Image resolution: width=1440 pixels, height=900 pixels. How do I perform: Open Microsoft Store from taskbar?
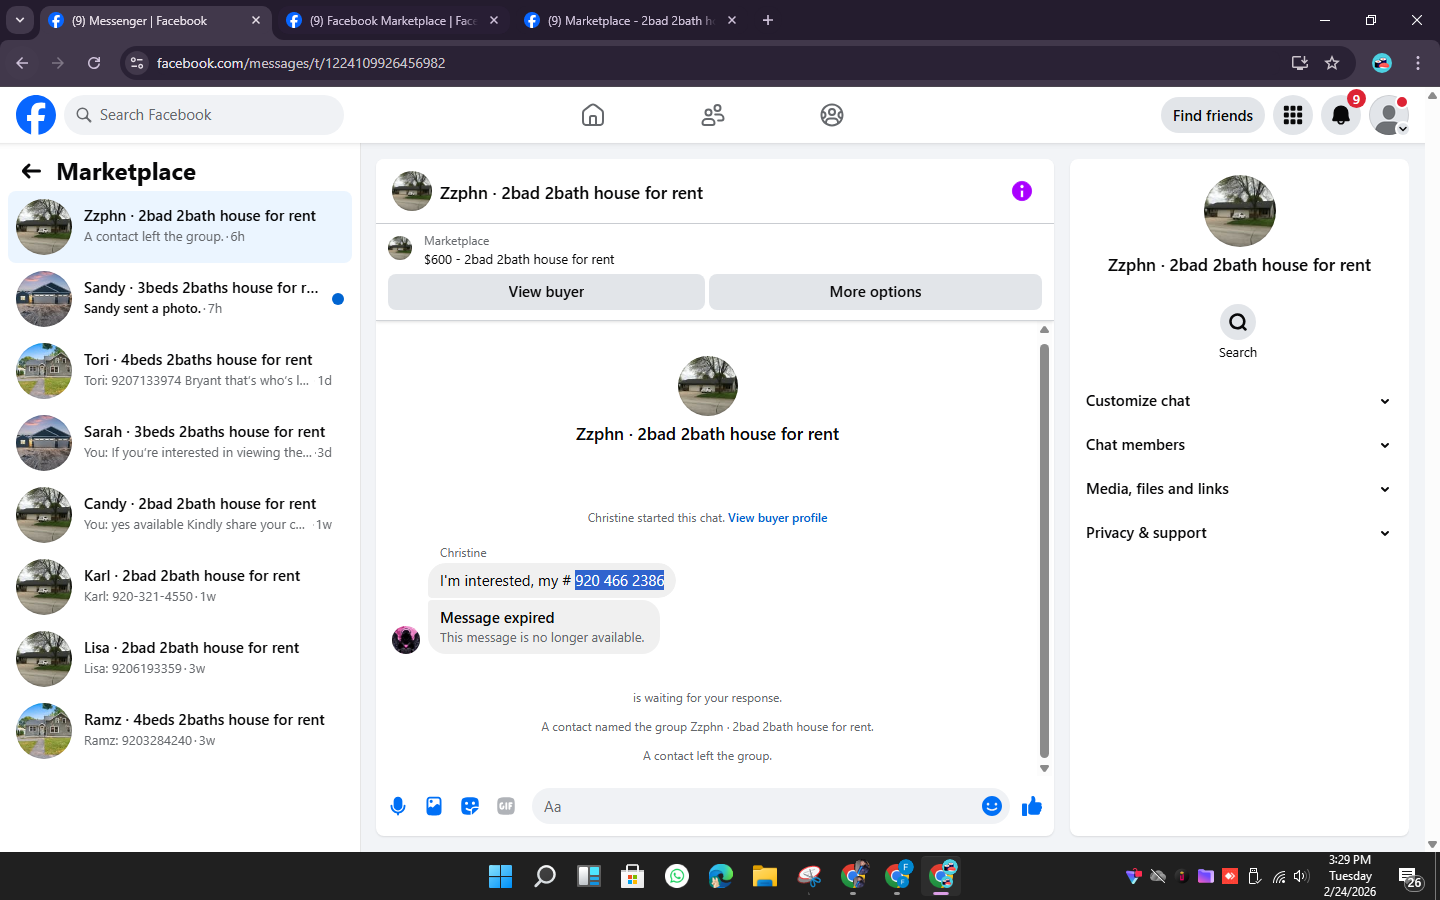(632, 876)
